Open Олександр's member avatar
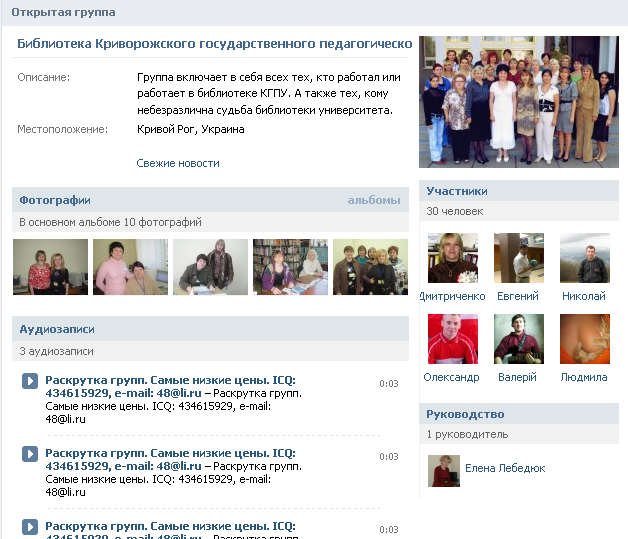Screen dimensions: 628x539 pos(453,339)
